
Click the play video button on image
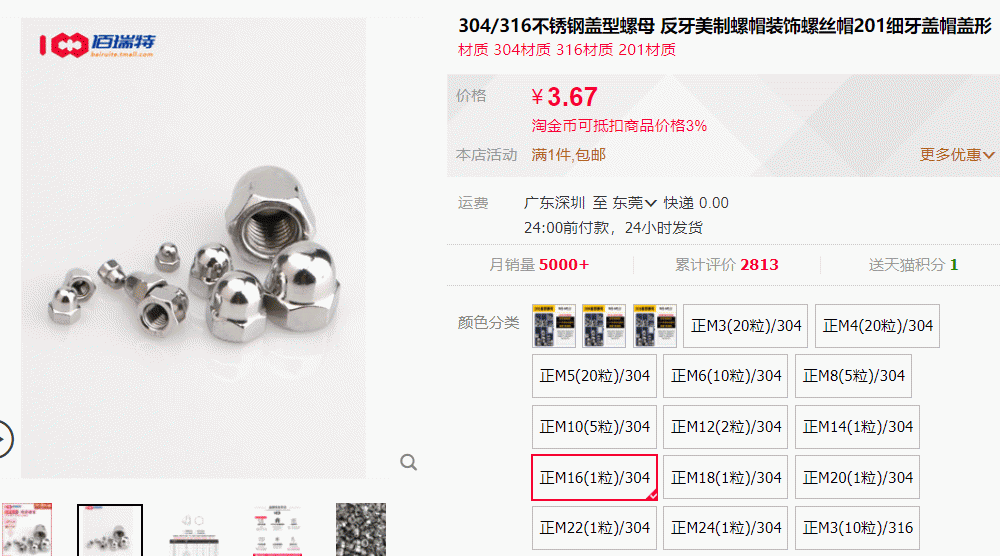(3, 439)
